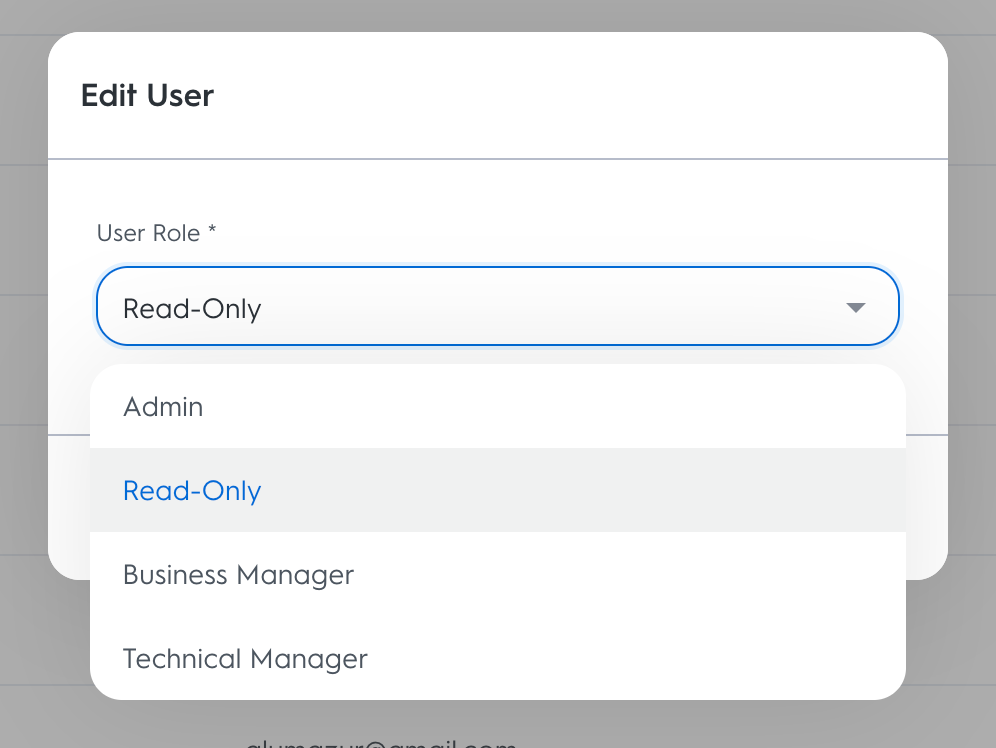996x748 pixels.
Task: Click the partially visible email address below
Action: [x=380, y=742]
